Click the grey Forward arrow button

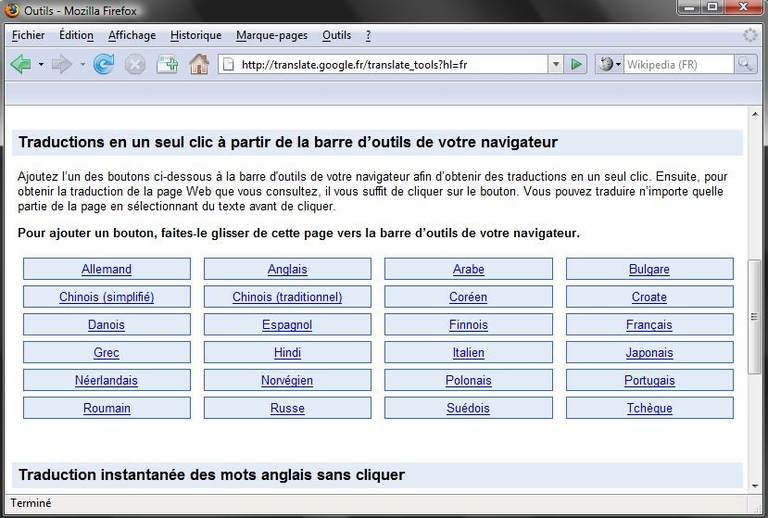click(x=61, y=64)
